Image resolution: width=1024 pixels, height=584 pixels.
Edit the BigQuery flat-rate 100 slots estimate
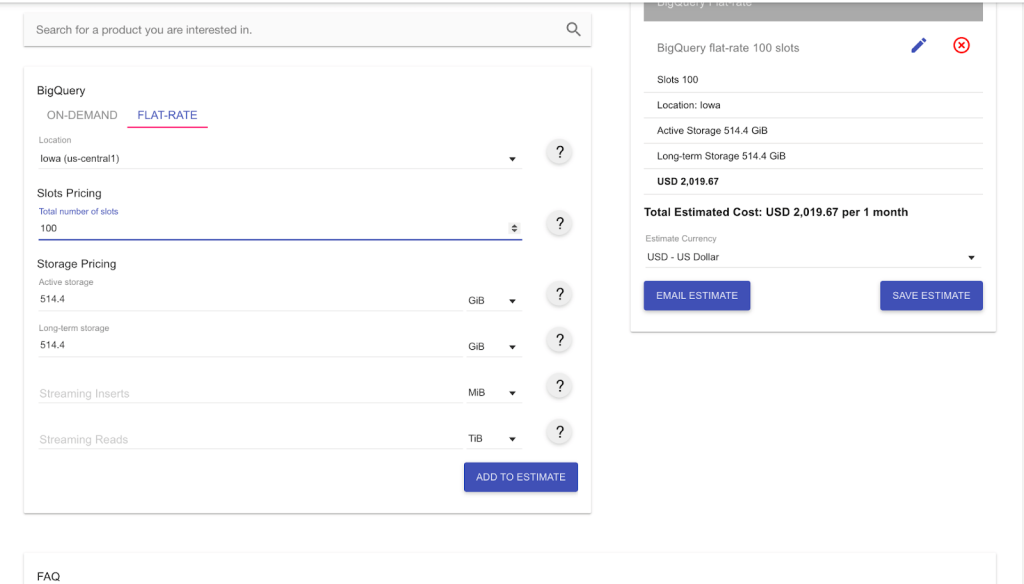pos(918,45)
